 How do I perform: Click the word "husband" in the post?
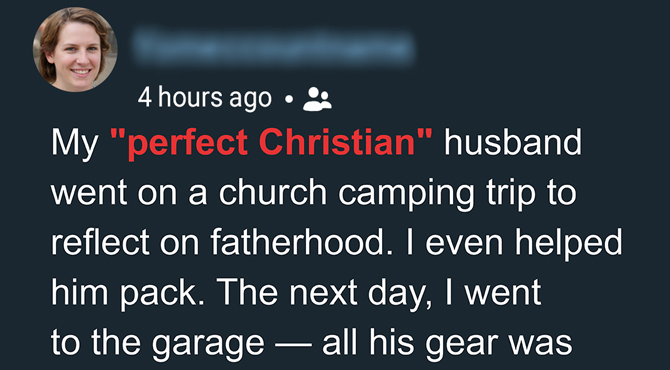click(x=513, y=142)
